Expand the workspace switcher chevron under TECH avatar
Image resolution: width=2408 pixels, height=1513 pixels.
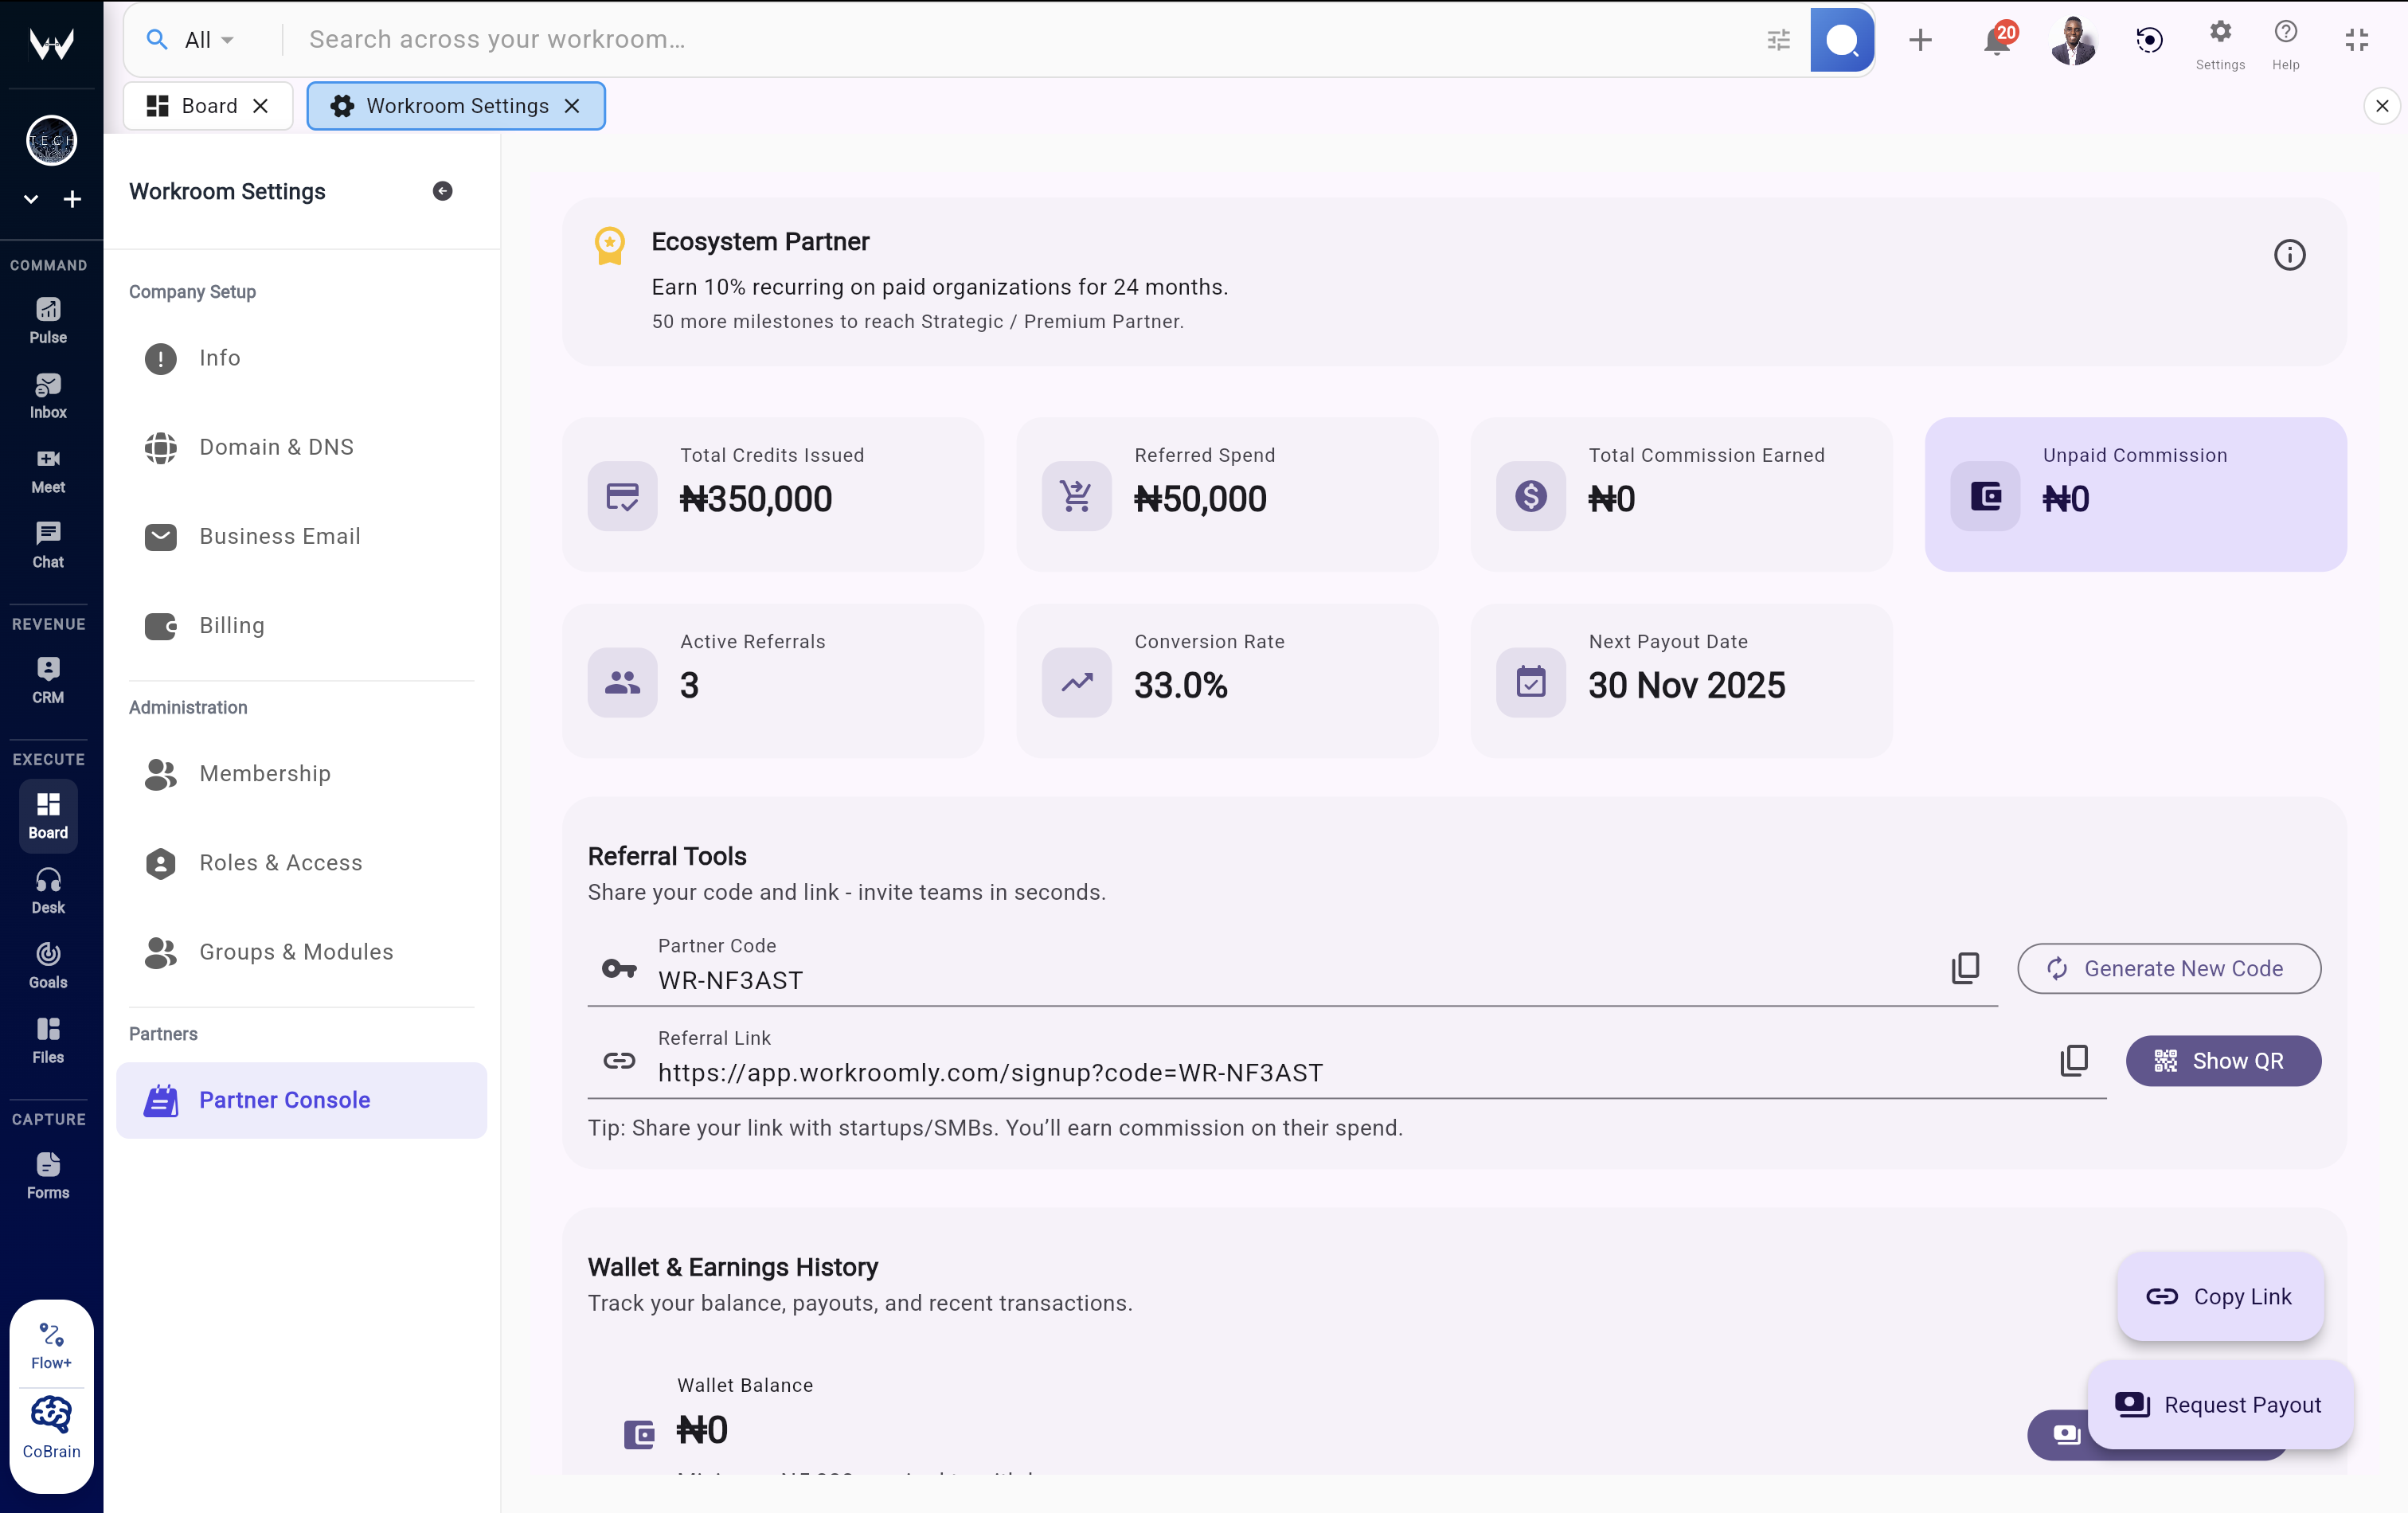point(30,199)
